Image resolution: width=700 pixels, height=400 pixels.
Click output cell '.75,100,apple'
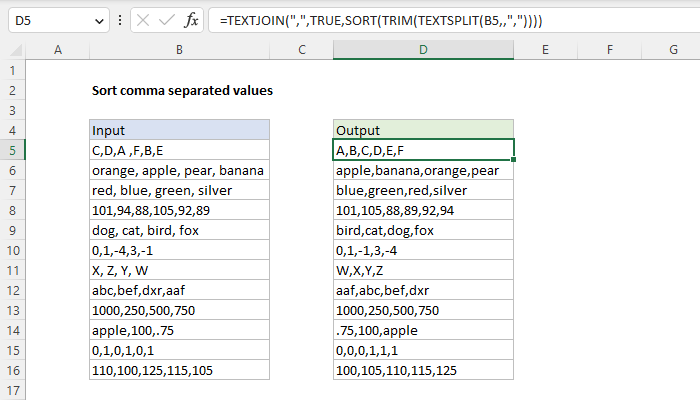click(x=423, y=330)
